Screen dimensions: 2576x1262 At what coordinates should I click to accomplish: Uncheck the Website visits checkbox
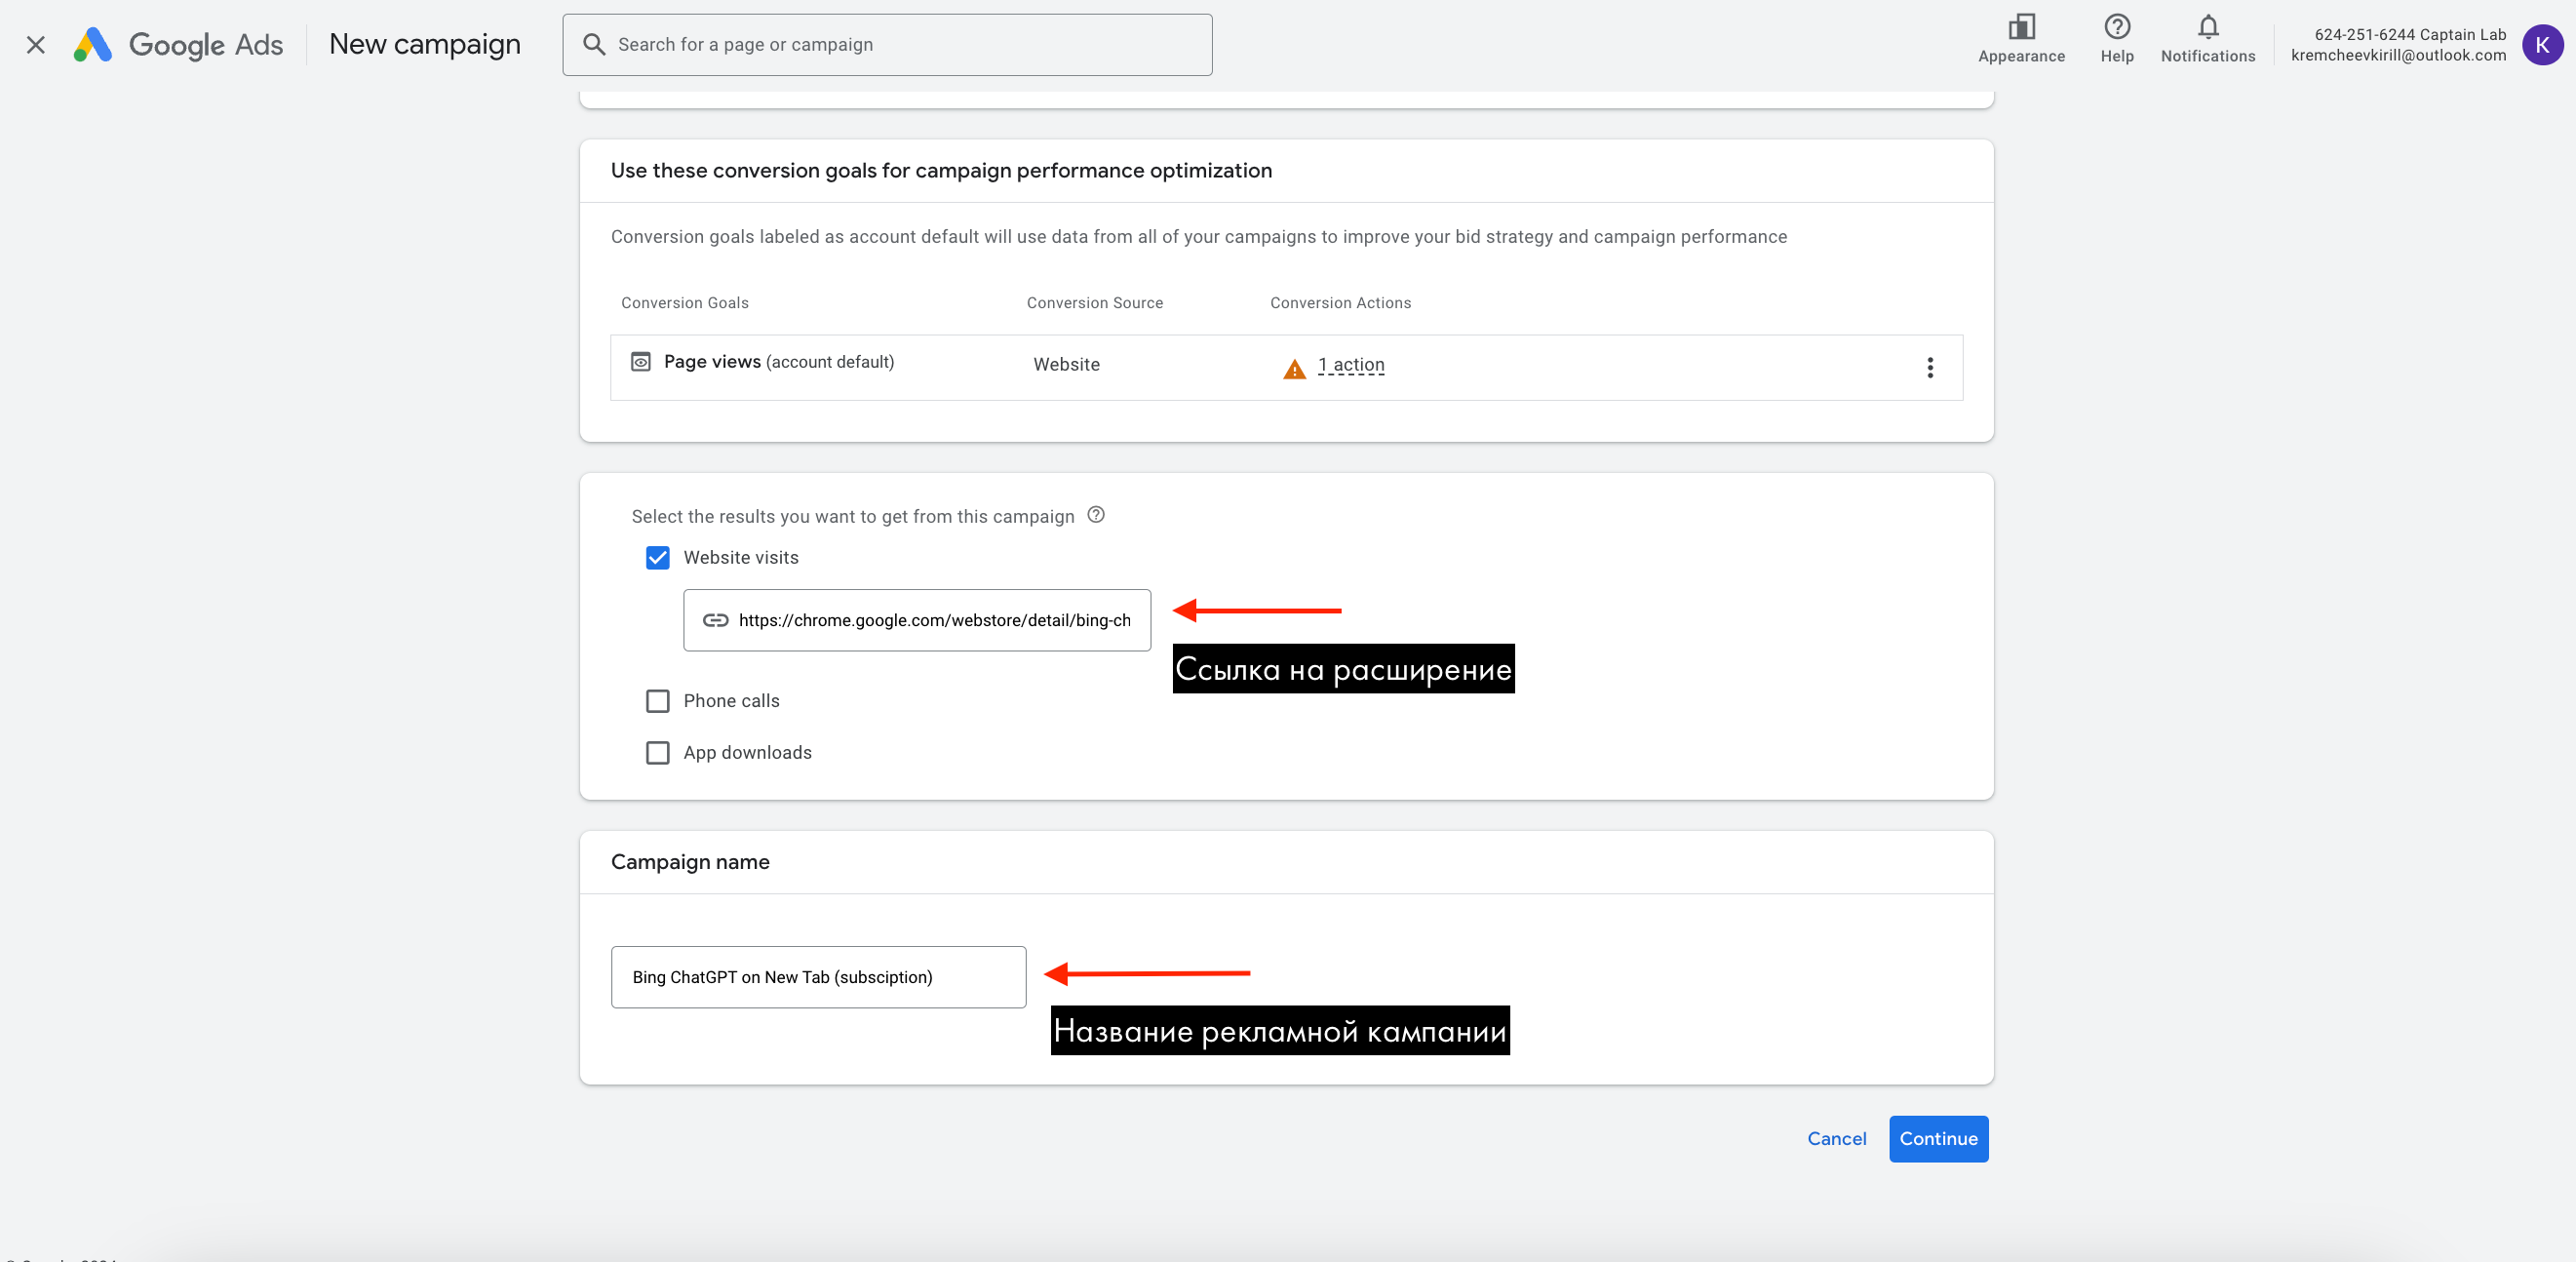tap(657, 558)
